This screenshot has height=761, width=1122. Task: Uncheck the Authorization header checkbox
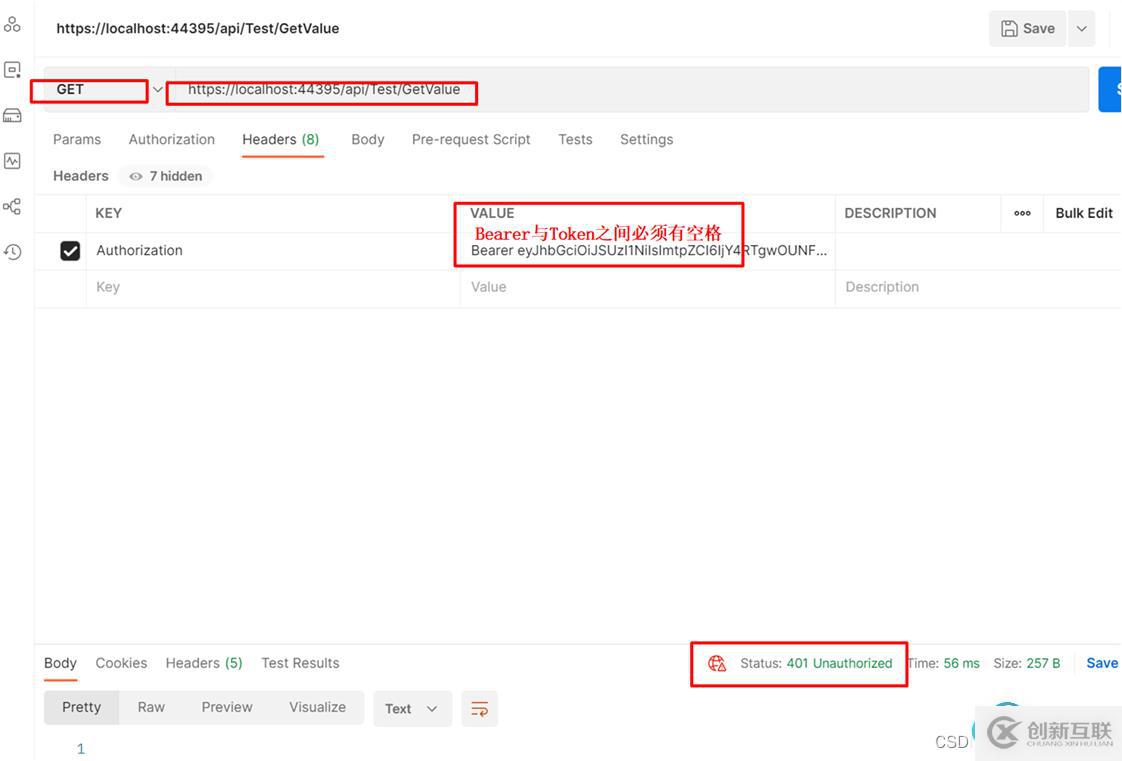click(x=70, y=251)
